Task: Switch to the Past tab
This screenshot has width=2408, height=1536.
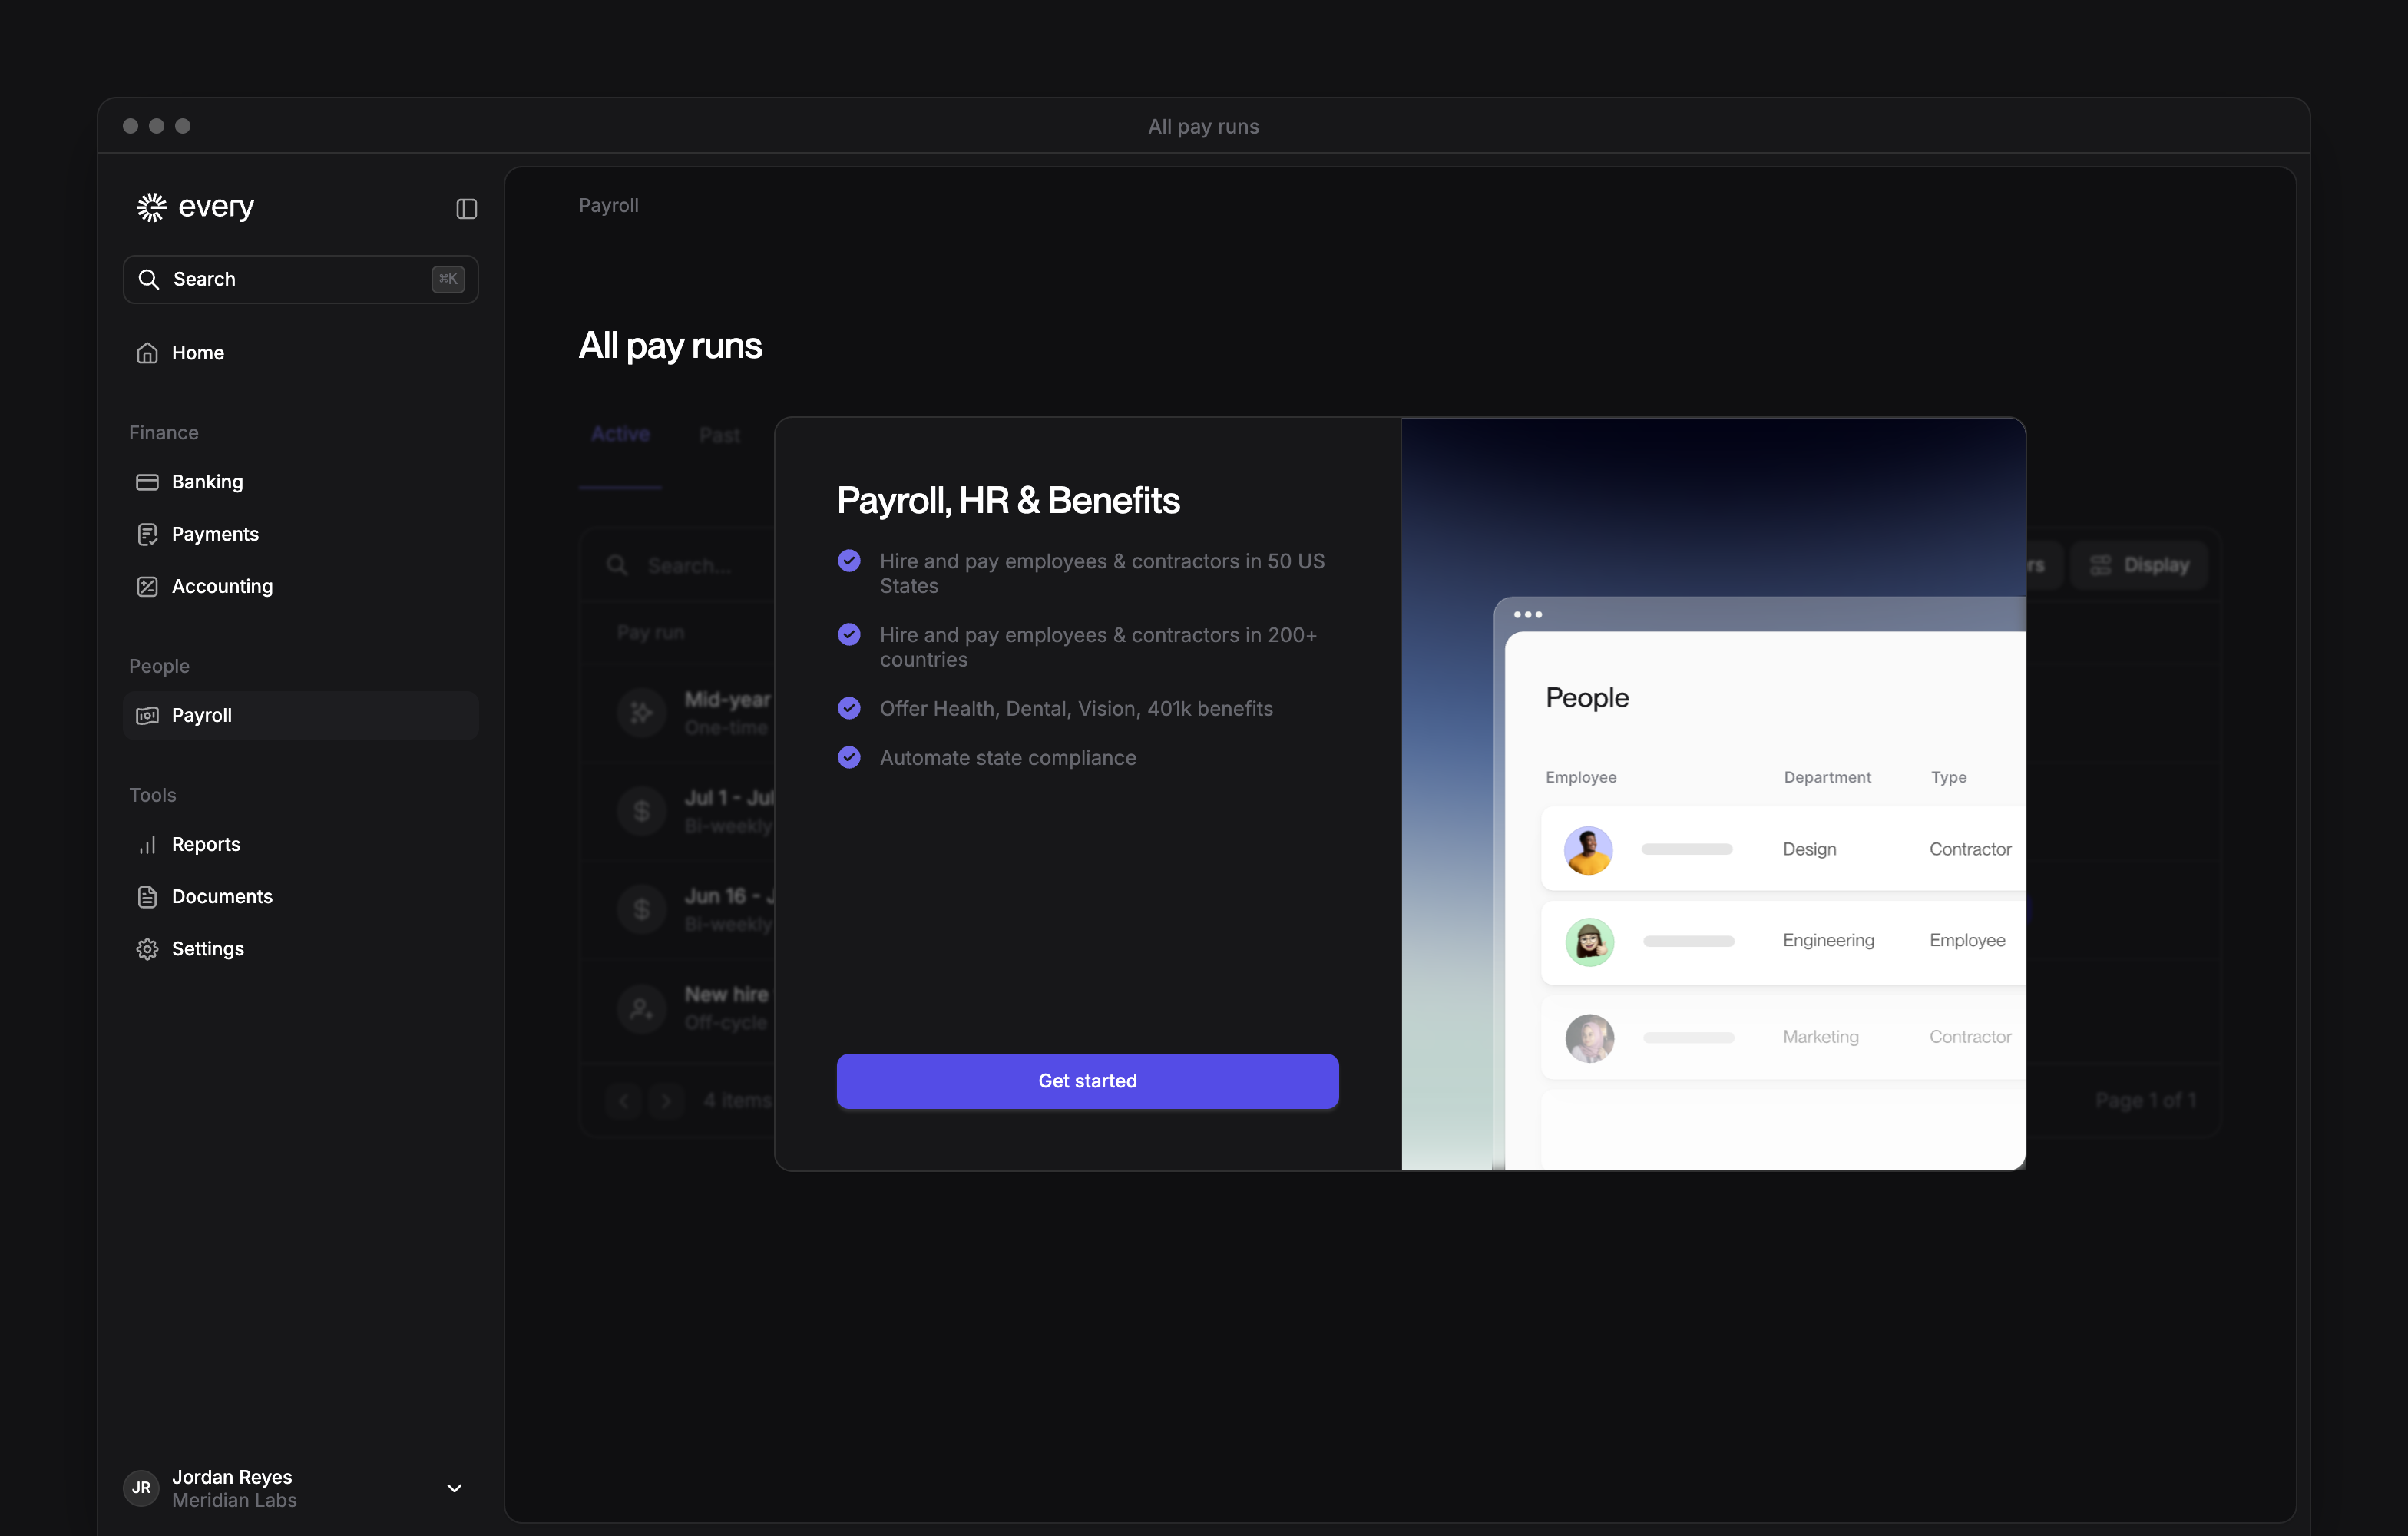Action: point(719,435)
